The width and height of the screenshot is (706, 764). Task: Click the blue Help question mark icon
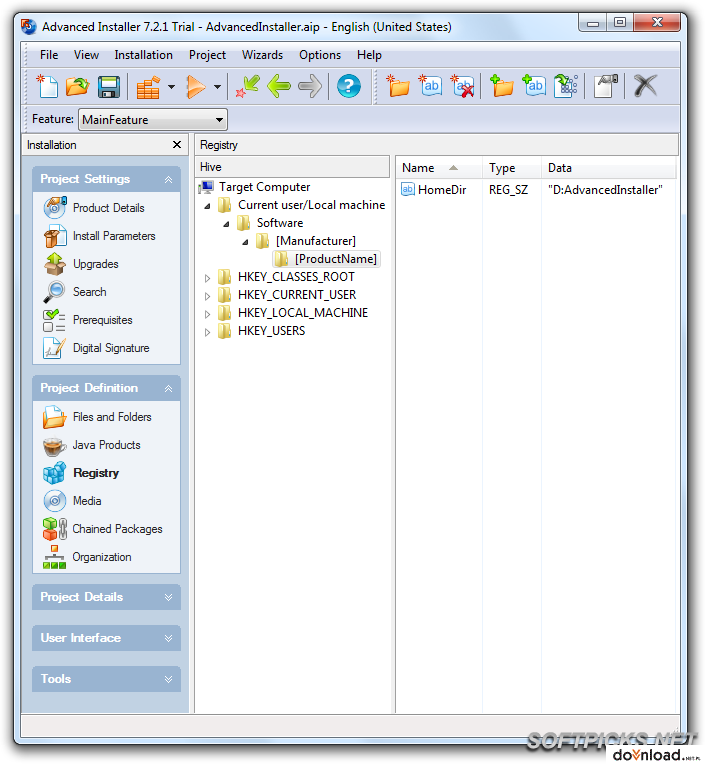click(x=349, y=86)
